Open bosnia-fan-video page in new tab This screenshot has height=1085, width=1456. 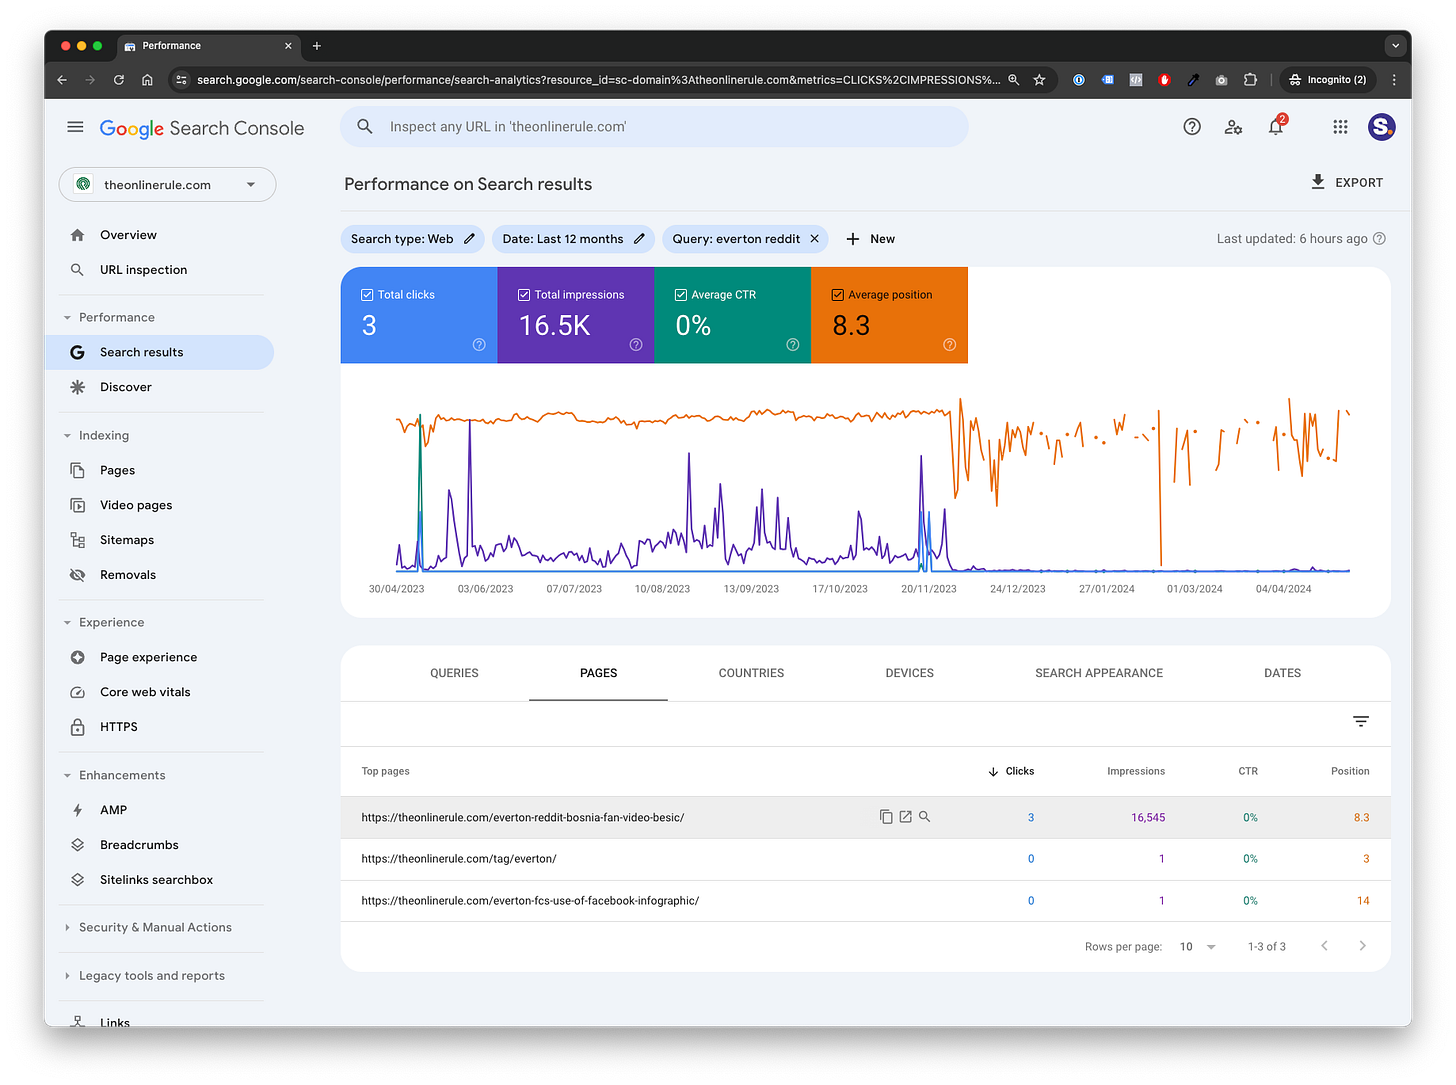(905, 817)
